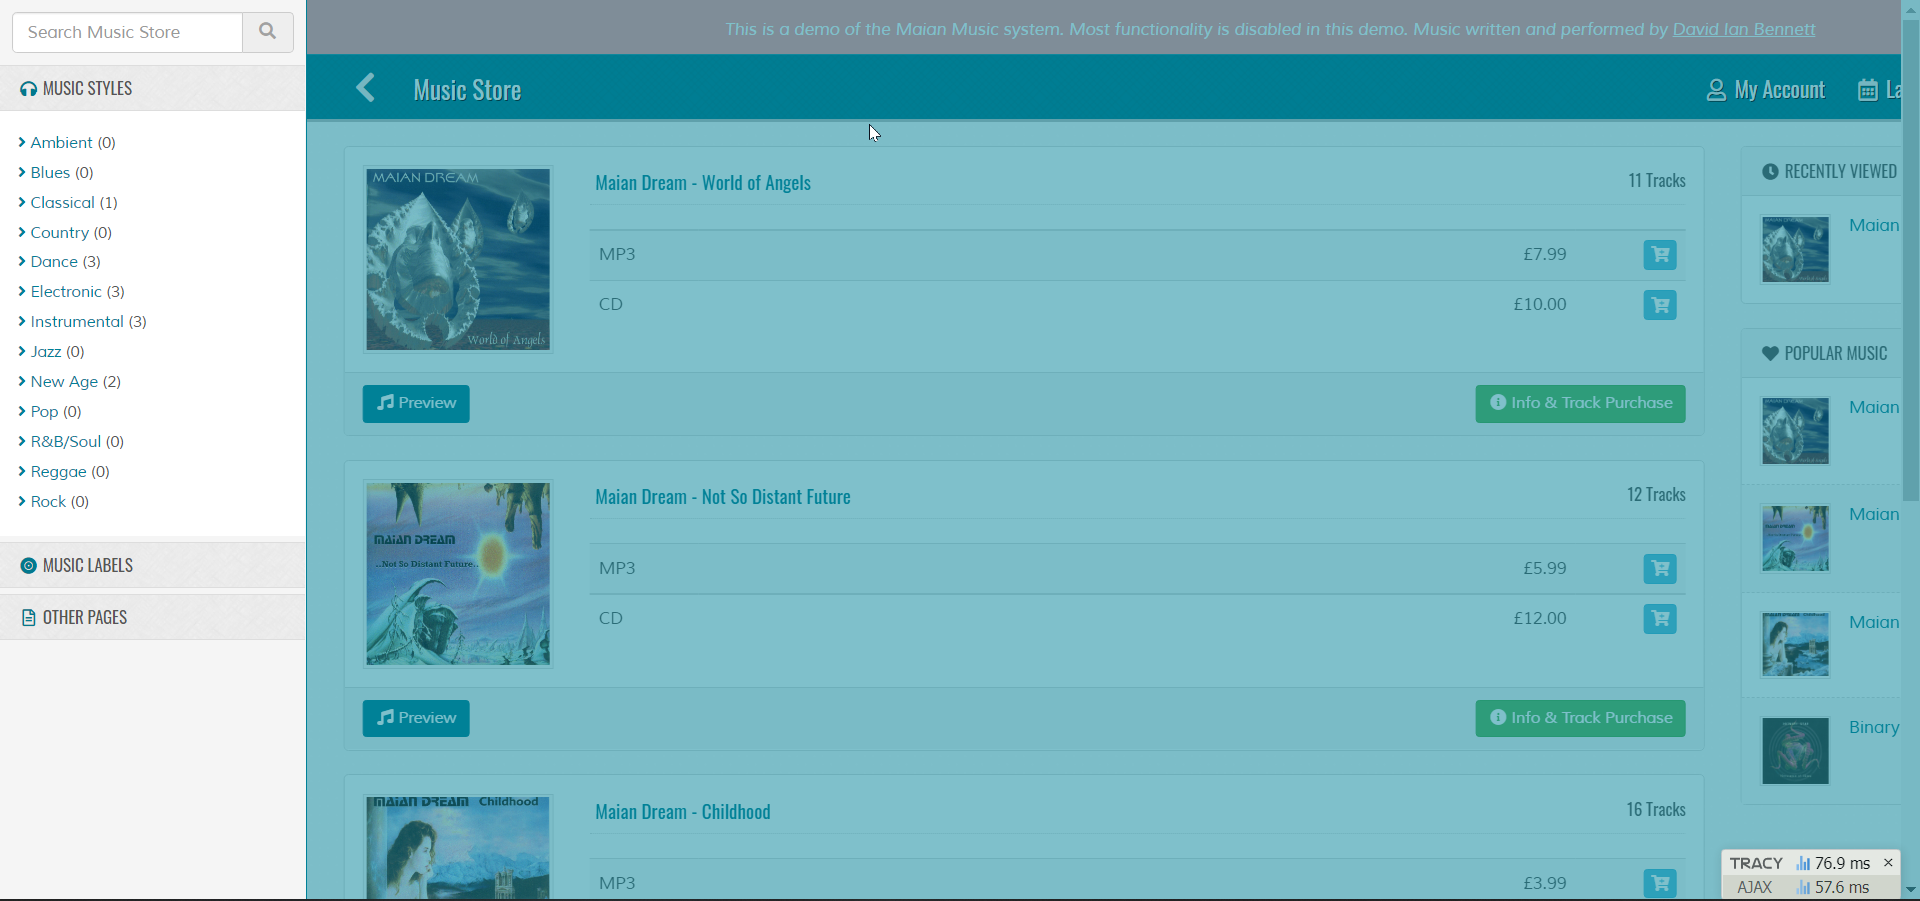Image resolution: width=1920 pixels, height=901 pixels.
Task: Add World of Angels CD to cart
Action: pos(1660,305)
